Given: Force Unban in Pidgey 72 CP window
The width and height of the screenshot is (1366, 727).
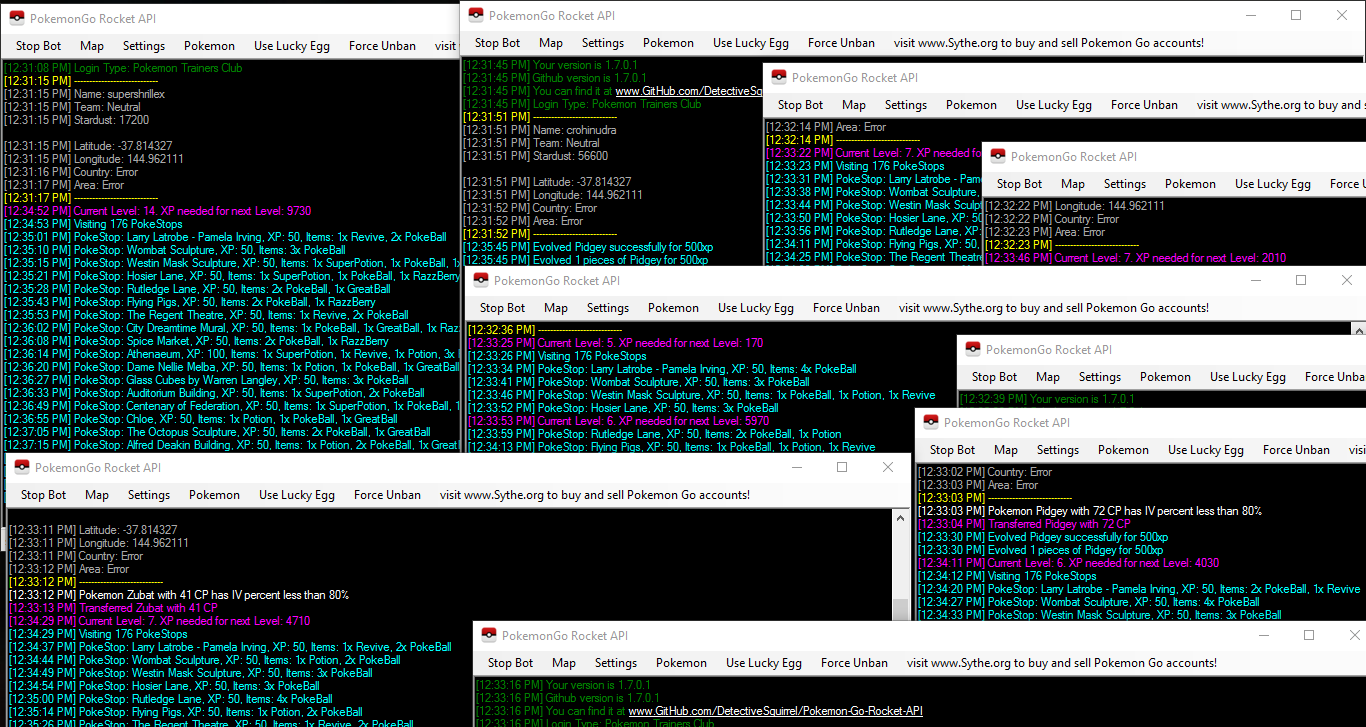Looking at the screenshot, I should 1297,450.
